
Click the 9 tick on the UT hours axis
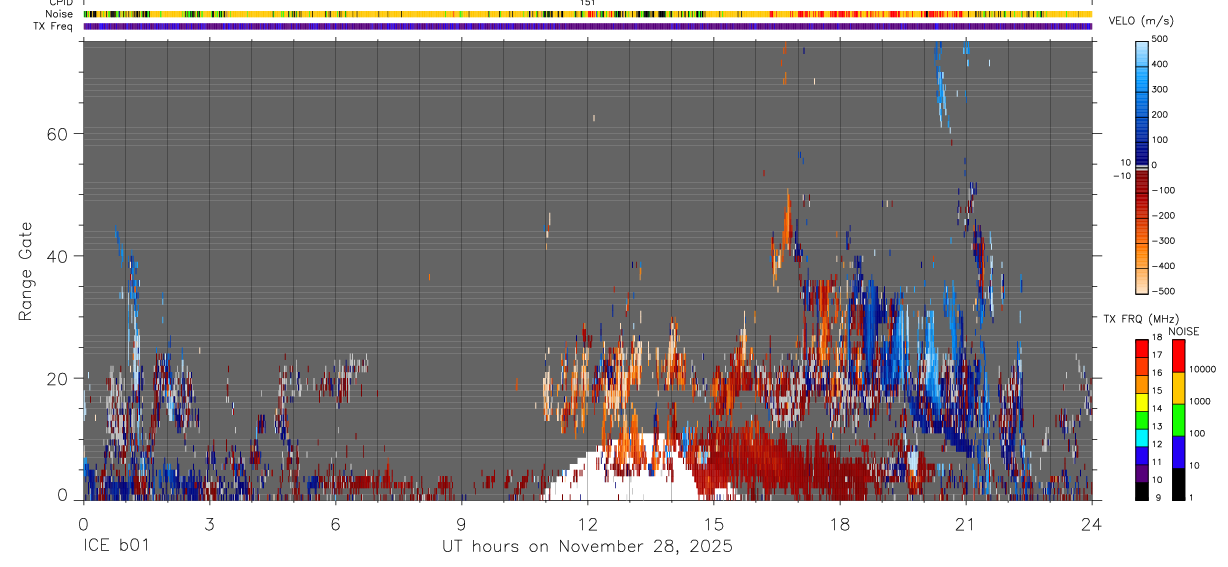coord(461,523)
